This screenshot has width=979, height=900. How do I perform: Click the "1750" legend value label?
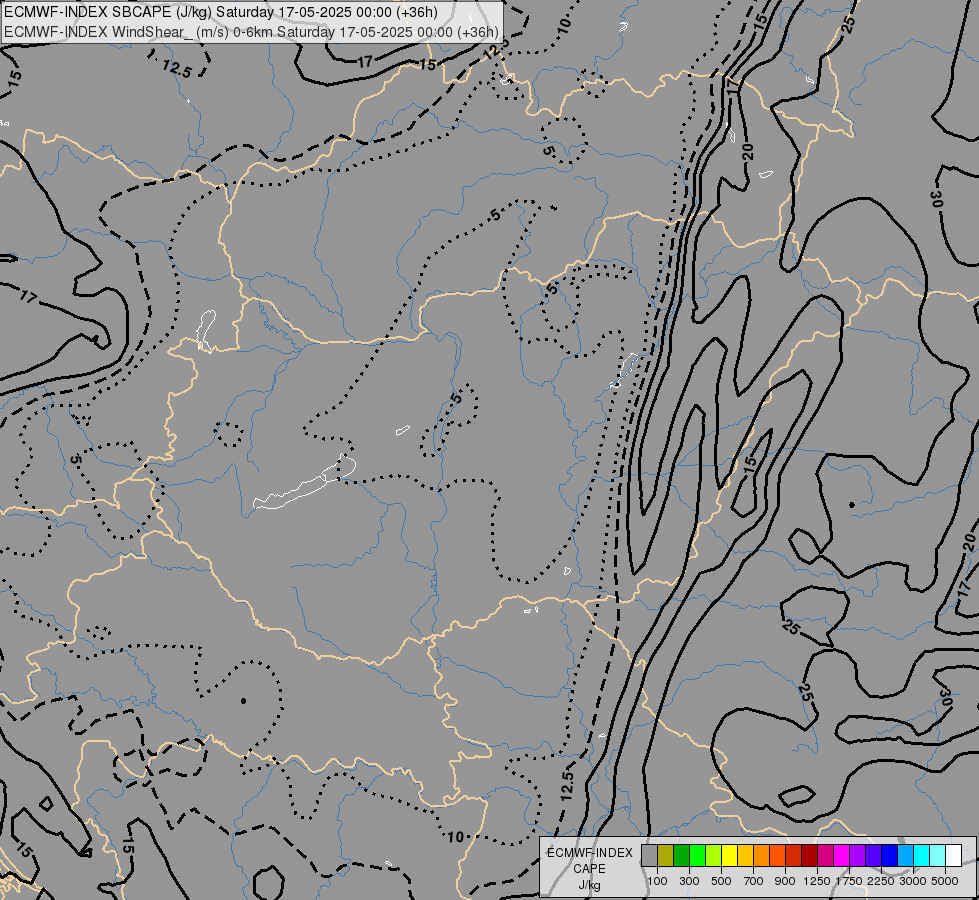(849, 881)
